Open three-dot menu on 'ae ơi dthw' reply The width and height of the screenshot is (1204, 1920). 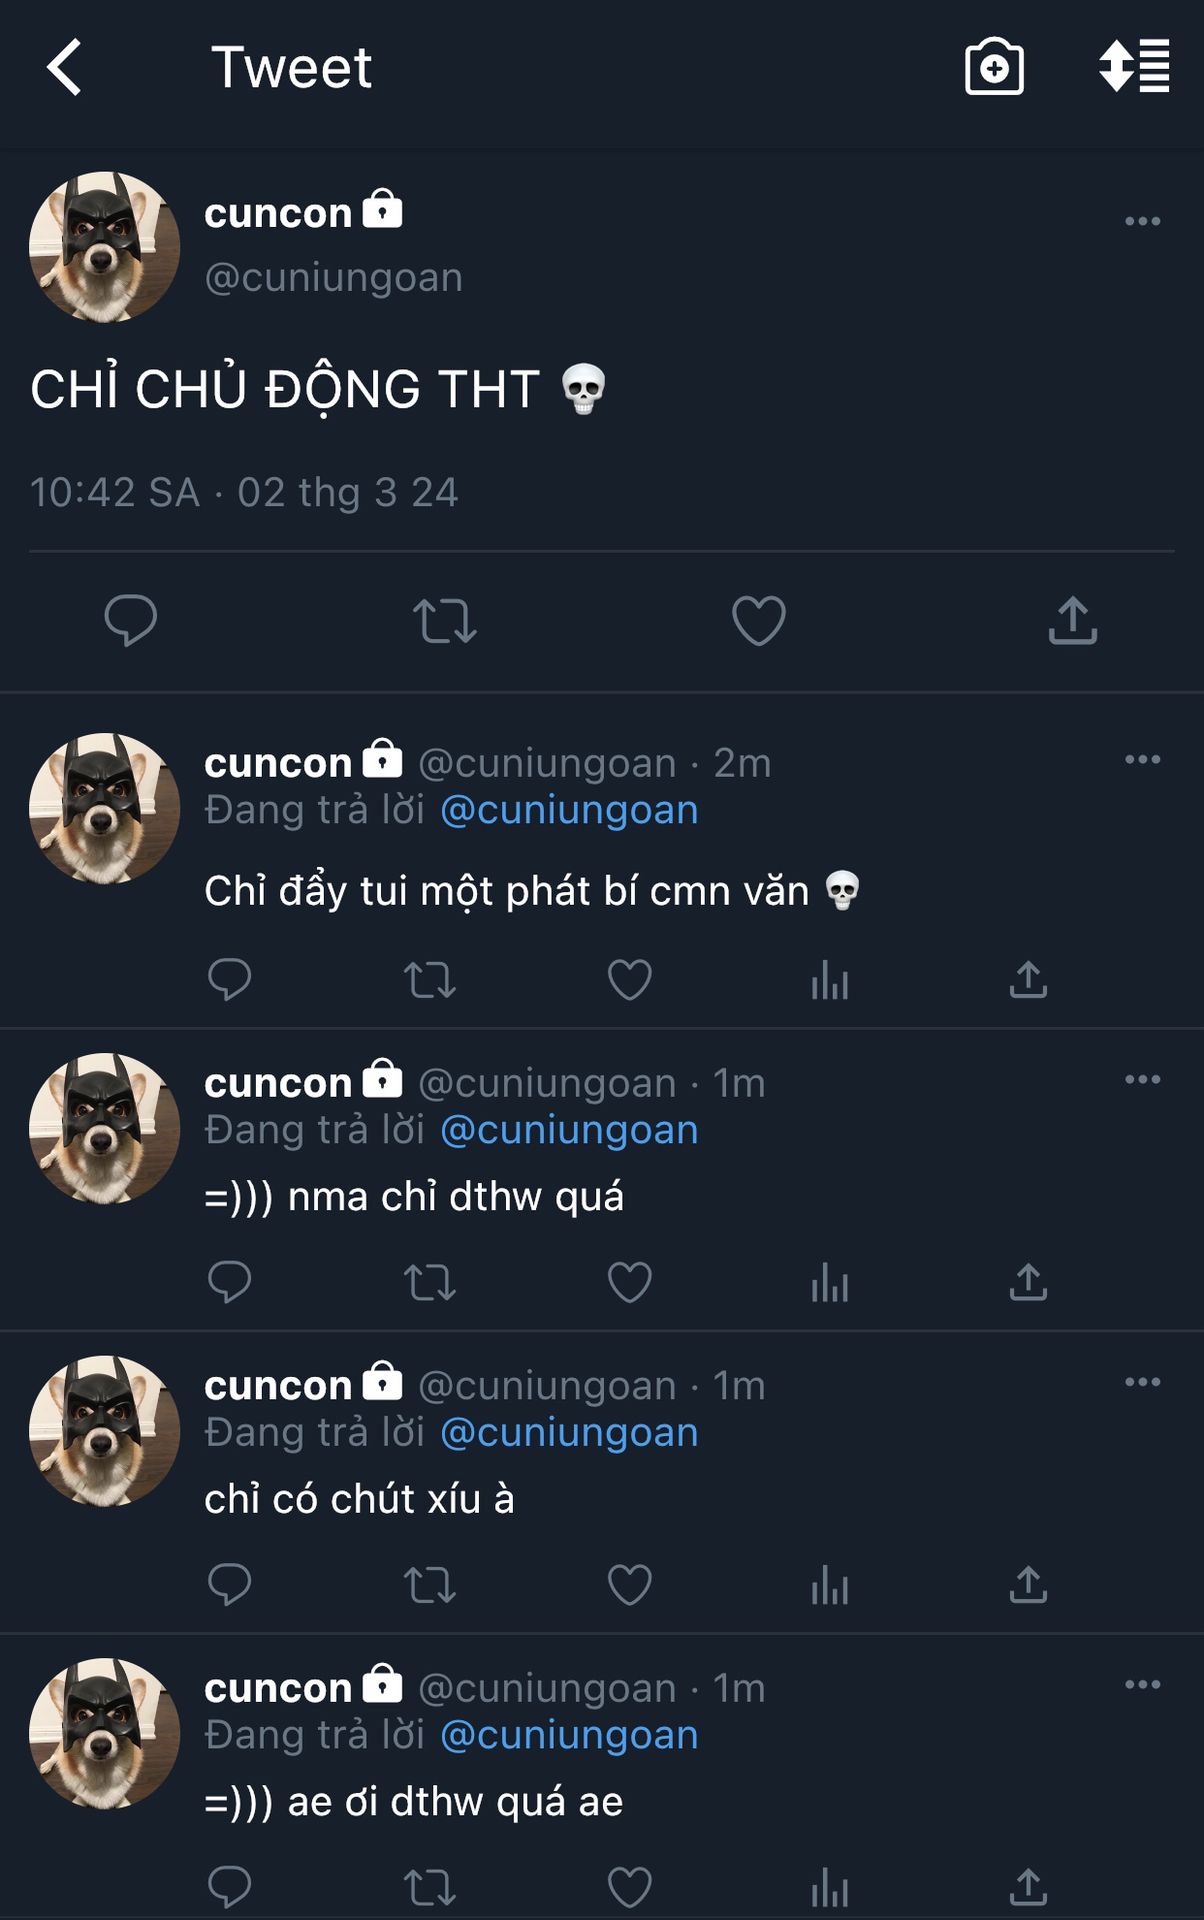click(1142, 1685)
